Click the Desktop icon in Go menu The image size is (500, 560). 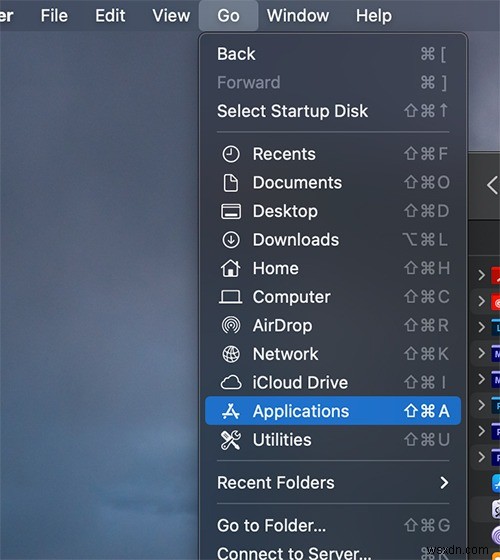point(231,211)
